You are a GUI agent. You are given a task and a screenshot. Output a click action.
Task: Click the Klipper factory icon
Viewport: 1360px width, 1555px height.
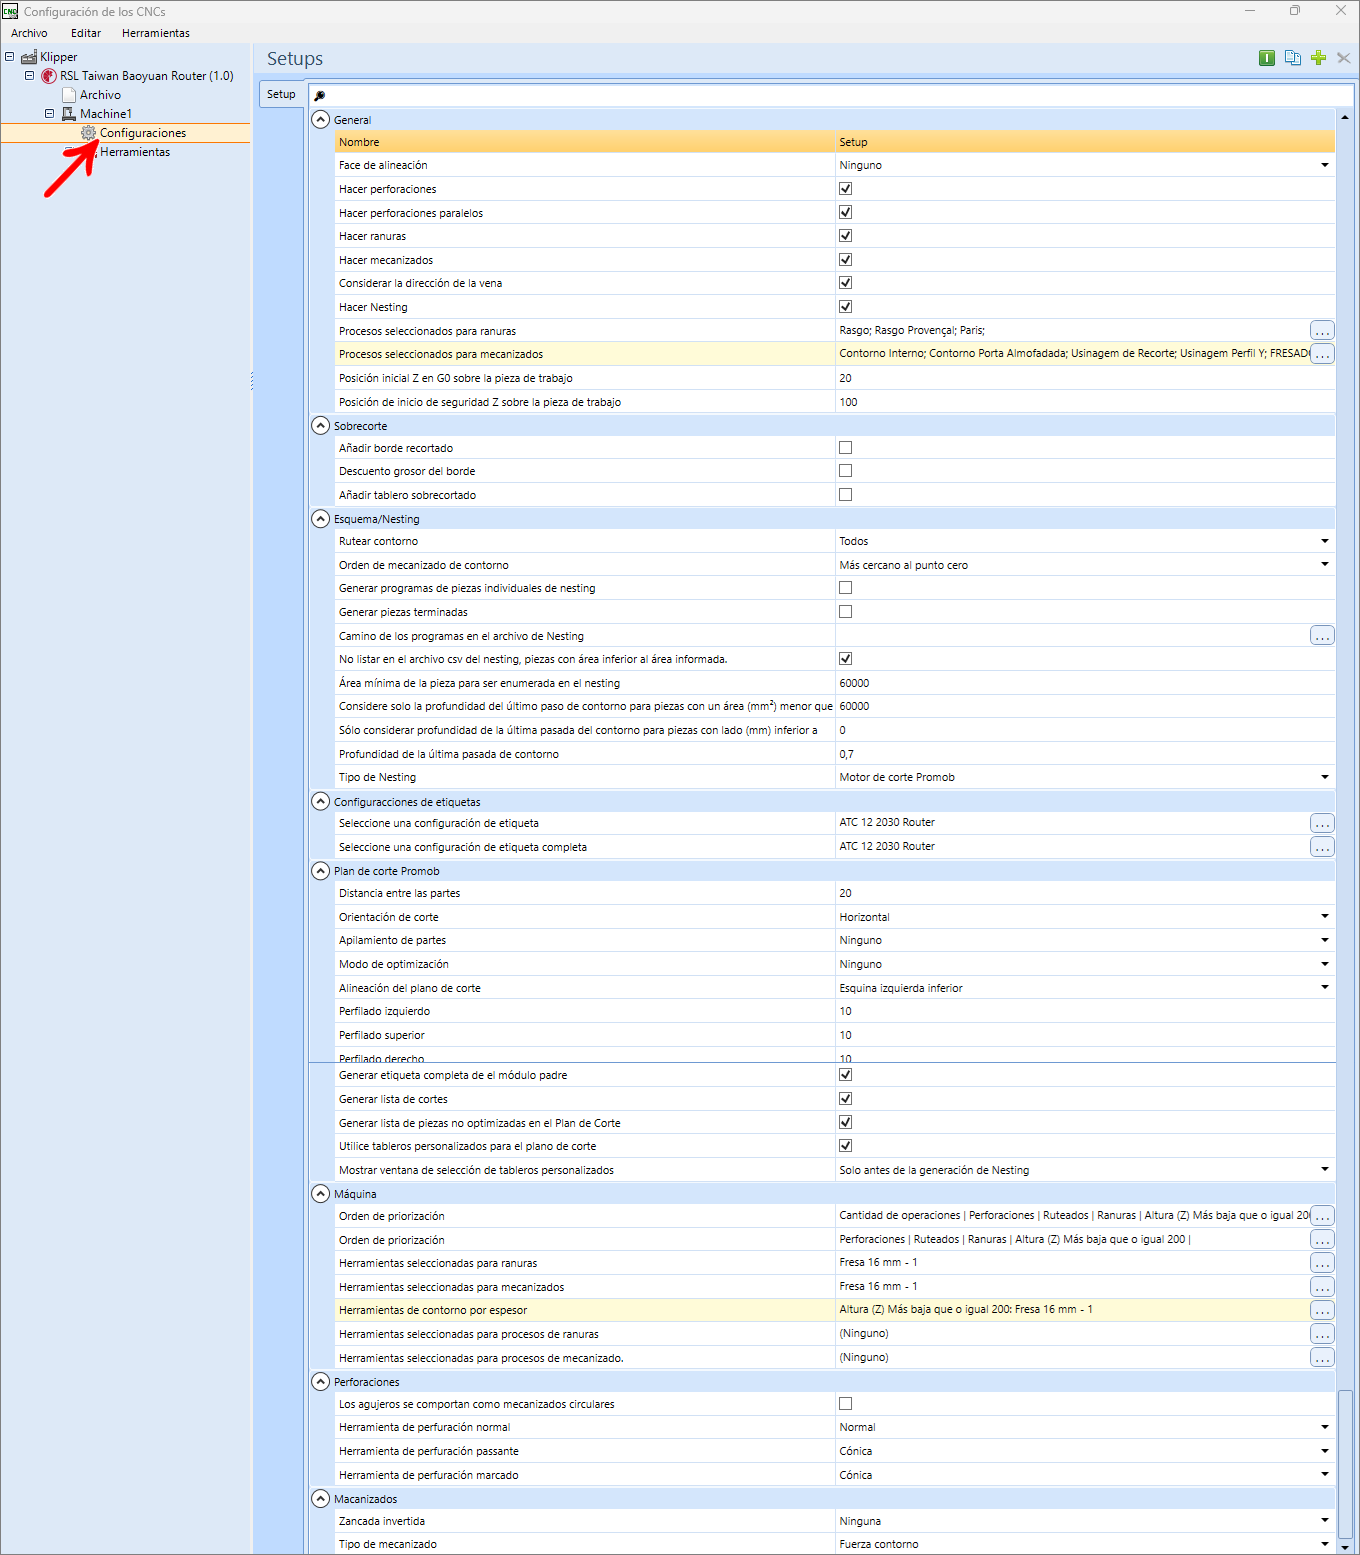tap(29, 57)
